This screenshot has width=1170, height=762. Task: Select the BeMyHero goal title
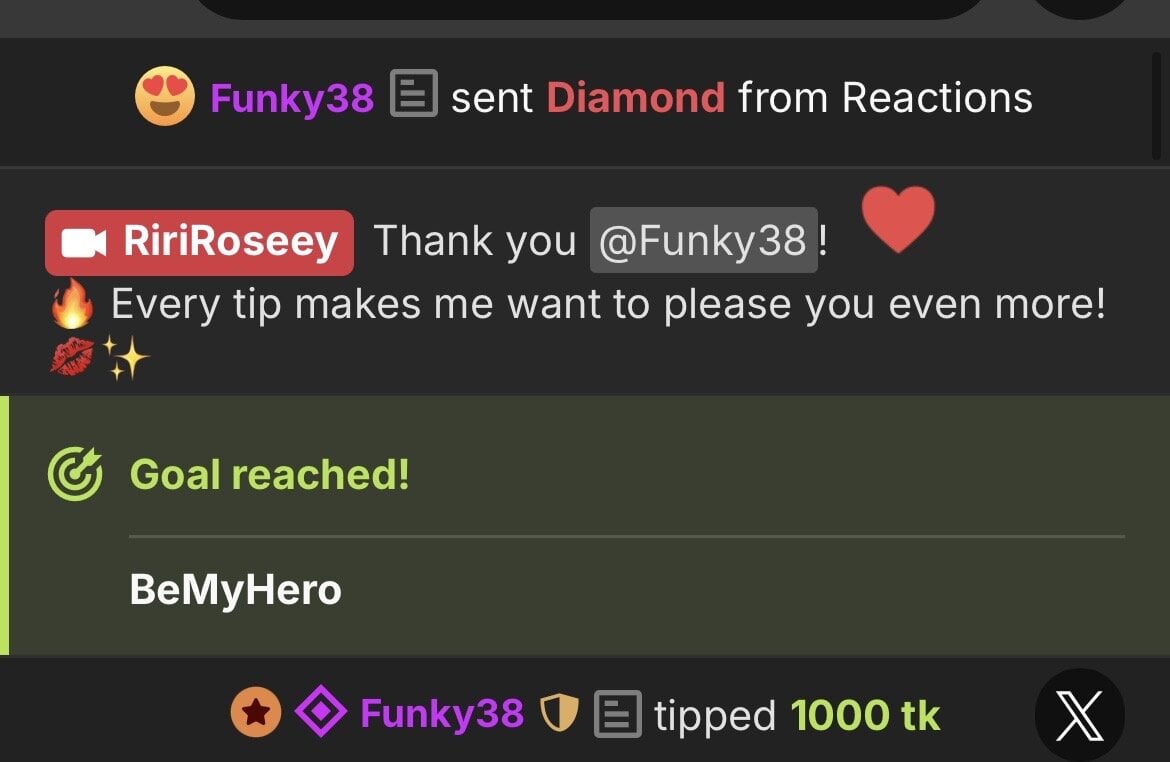(x=235, y=590)
